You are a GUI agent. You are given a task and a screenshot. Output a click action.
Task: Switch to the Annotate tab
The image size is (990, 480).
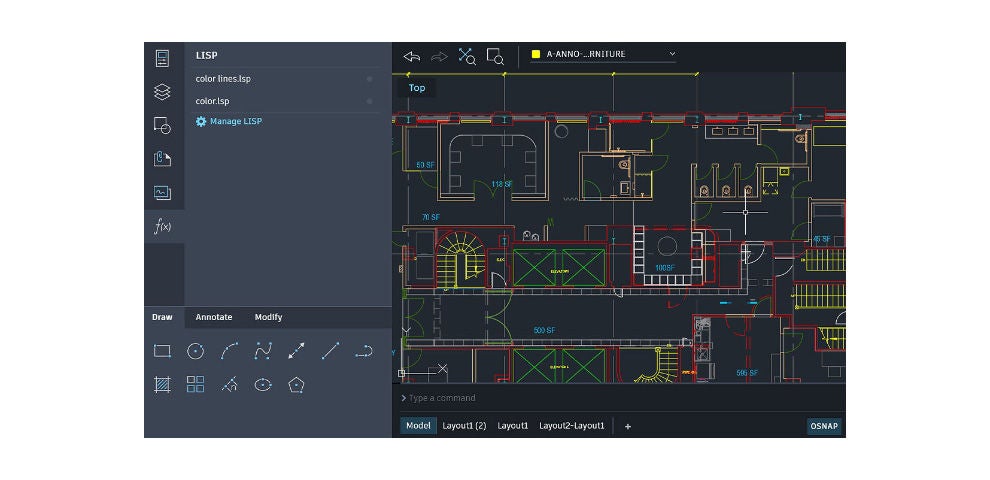point(214,317)
